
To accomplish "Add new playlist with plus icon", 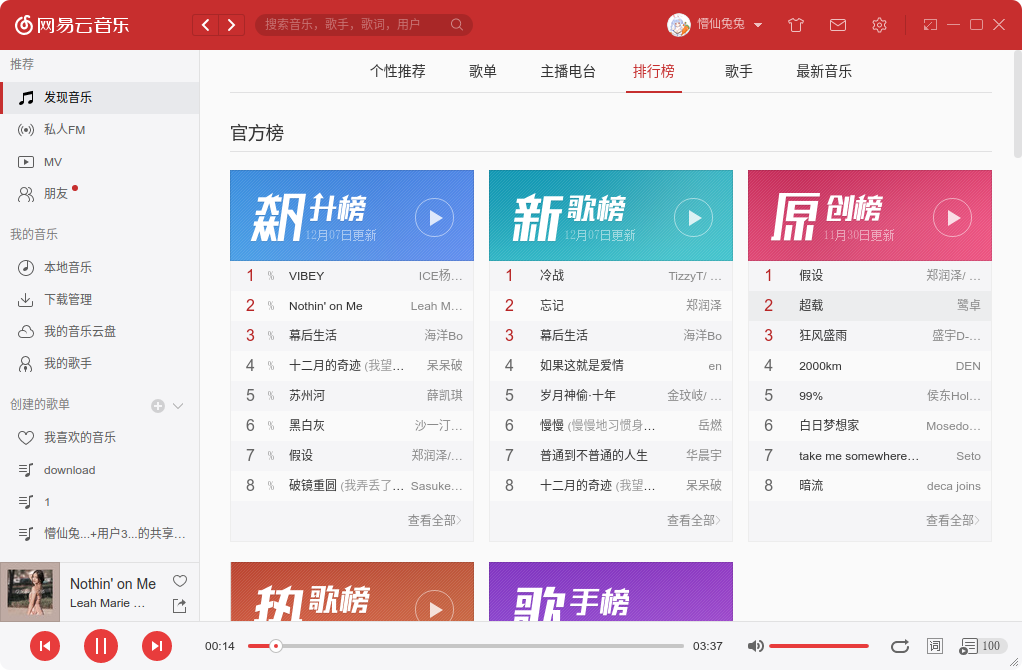I will (157, 406).
